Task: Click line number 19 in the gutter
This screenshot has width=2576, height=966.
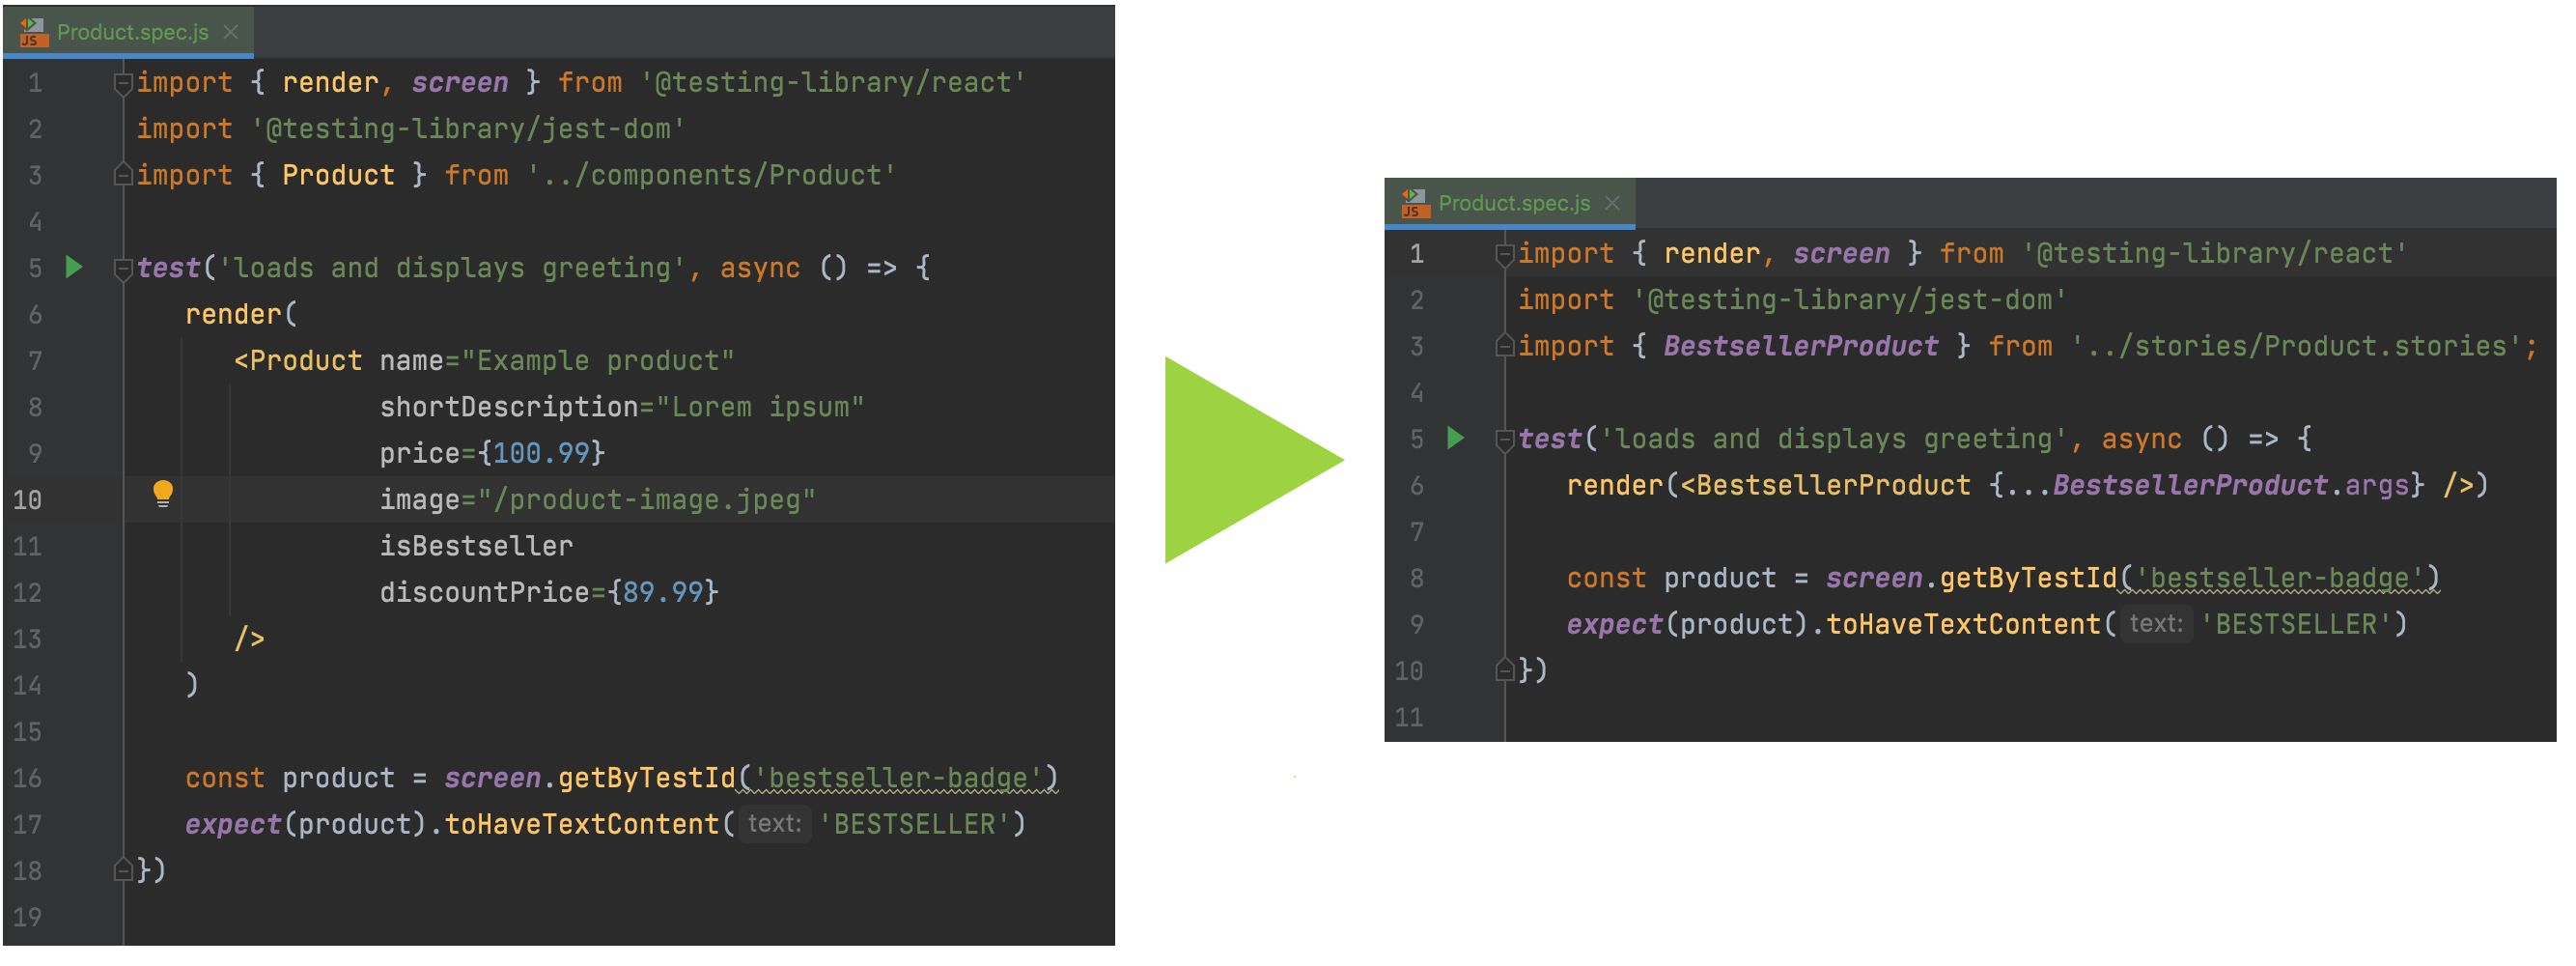Action: coord(28,917)
